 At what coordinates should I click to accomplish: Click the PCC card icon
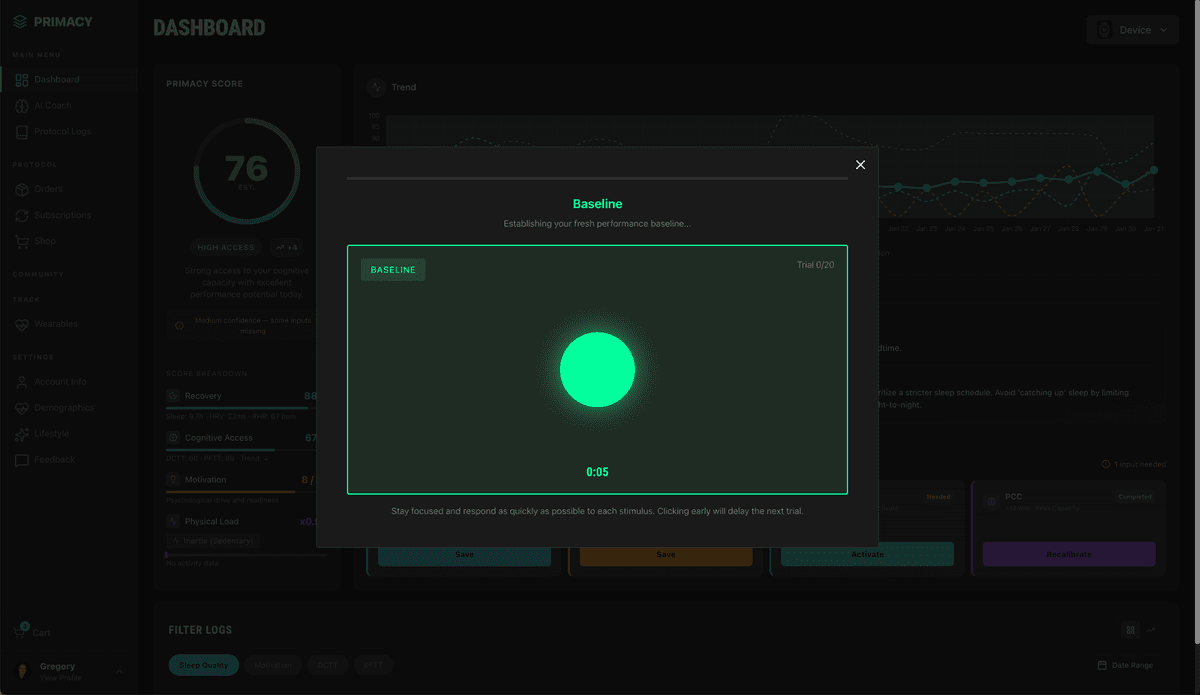coord(991,500)
